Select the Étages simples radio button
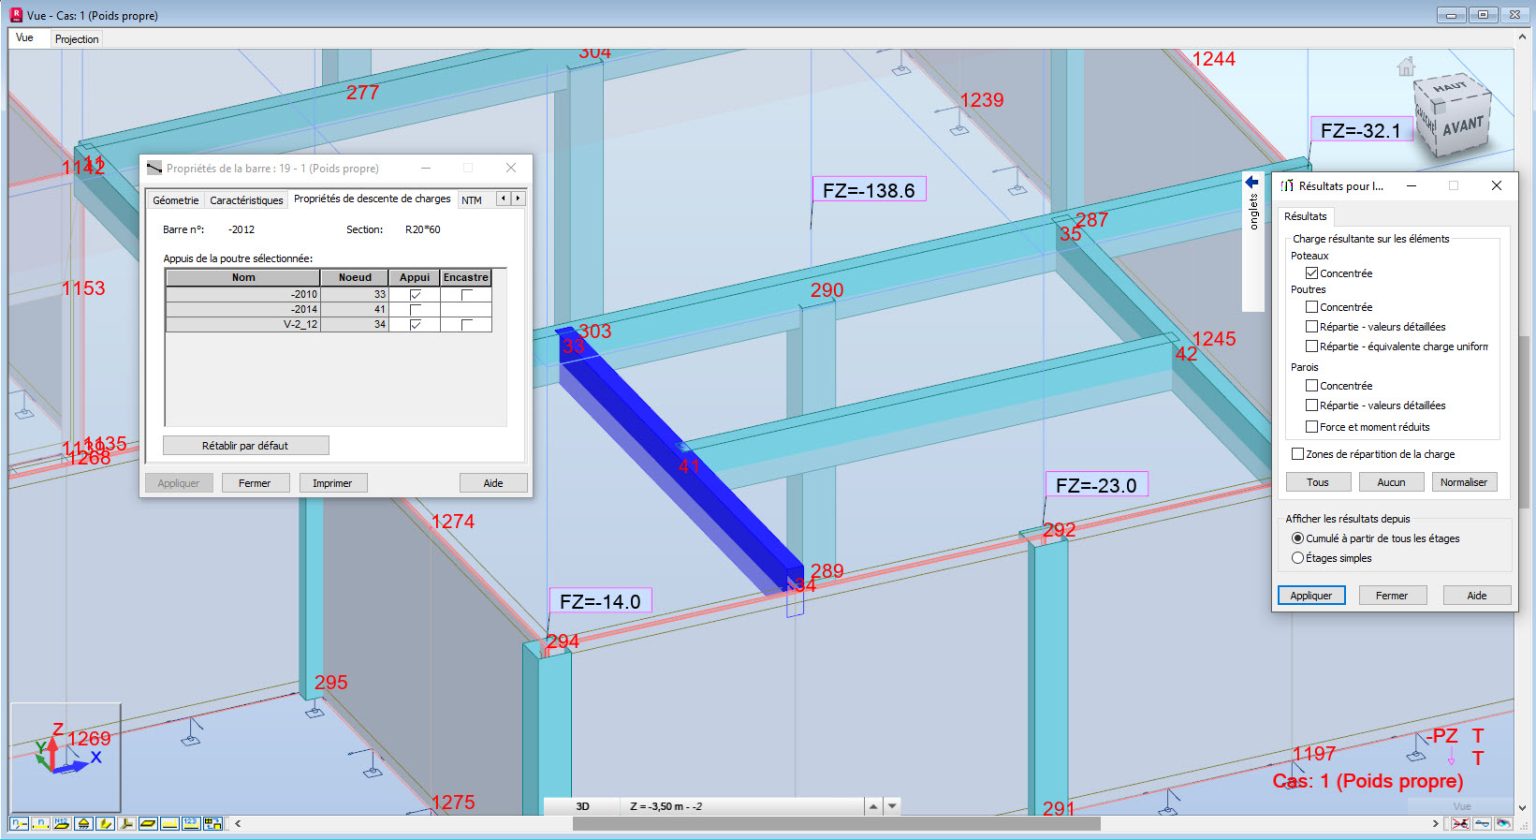 pyautogui.click(x=1299, y=558)
